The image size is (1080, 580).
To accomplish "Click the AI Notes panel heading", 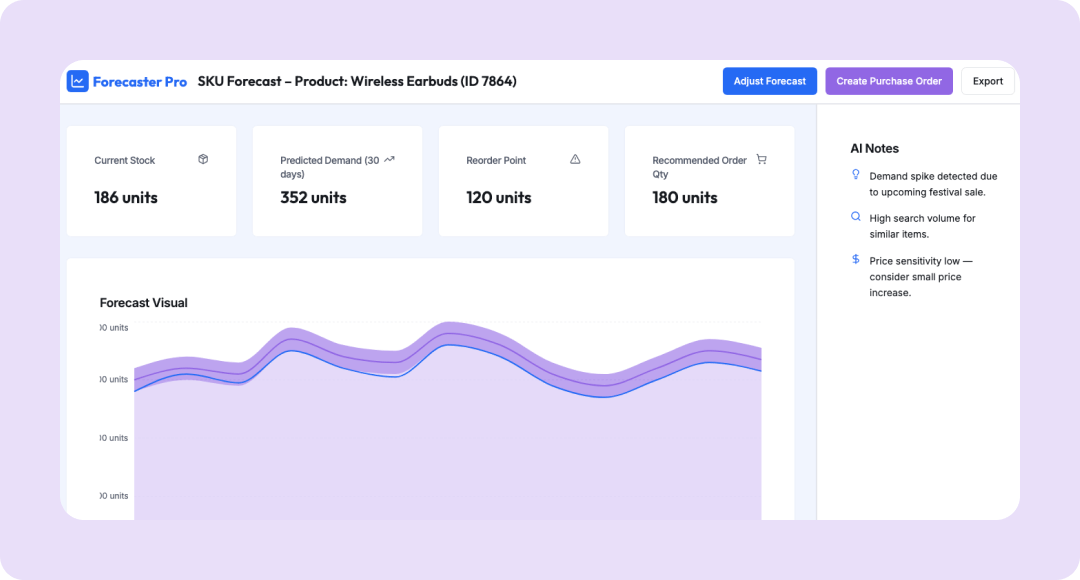I will (x=874, y=148).
